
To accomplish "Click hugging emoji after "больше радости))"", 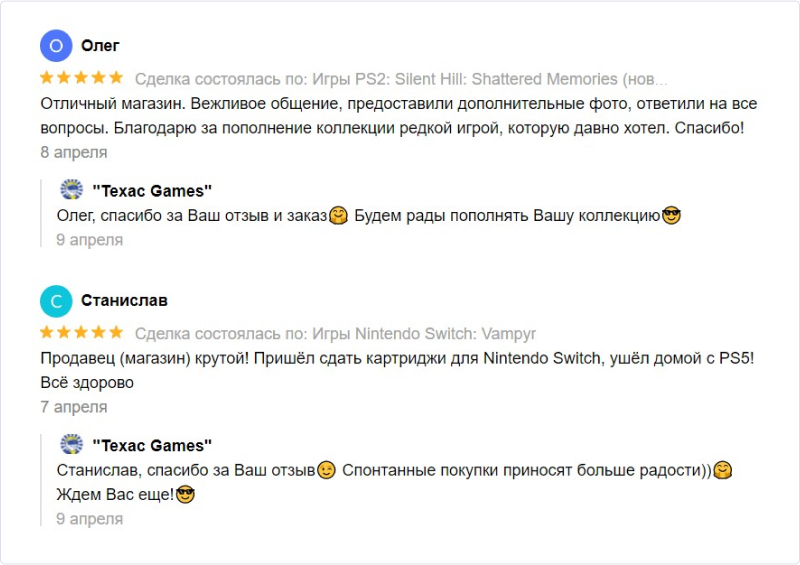I will click(724, 470).
